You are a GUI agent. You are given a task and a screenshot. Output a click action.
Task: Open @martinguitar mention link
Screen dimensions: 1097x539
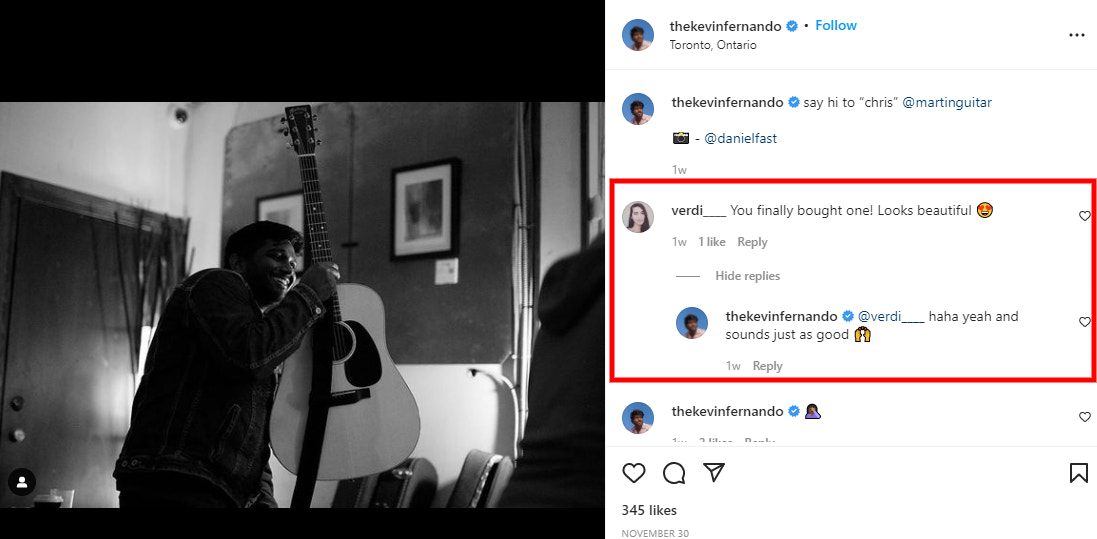(x=947, y=102)
